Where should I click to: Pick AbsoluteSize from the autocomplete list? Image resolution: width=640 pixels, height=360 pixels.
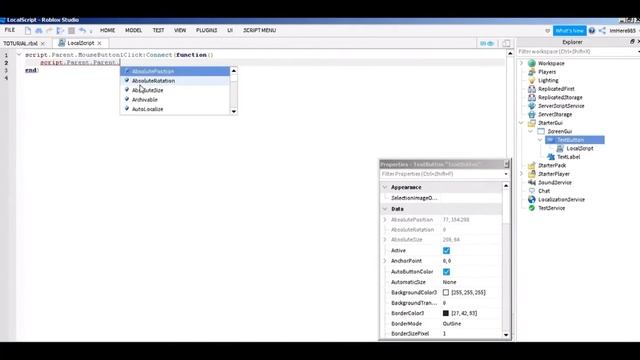pyautogui.click(x=175, y=90)
